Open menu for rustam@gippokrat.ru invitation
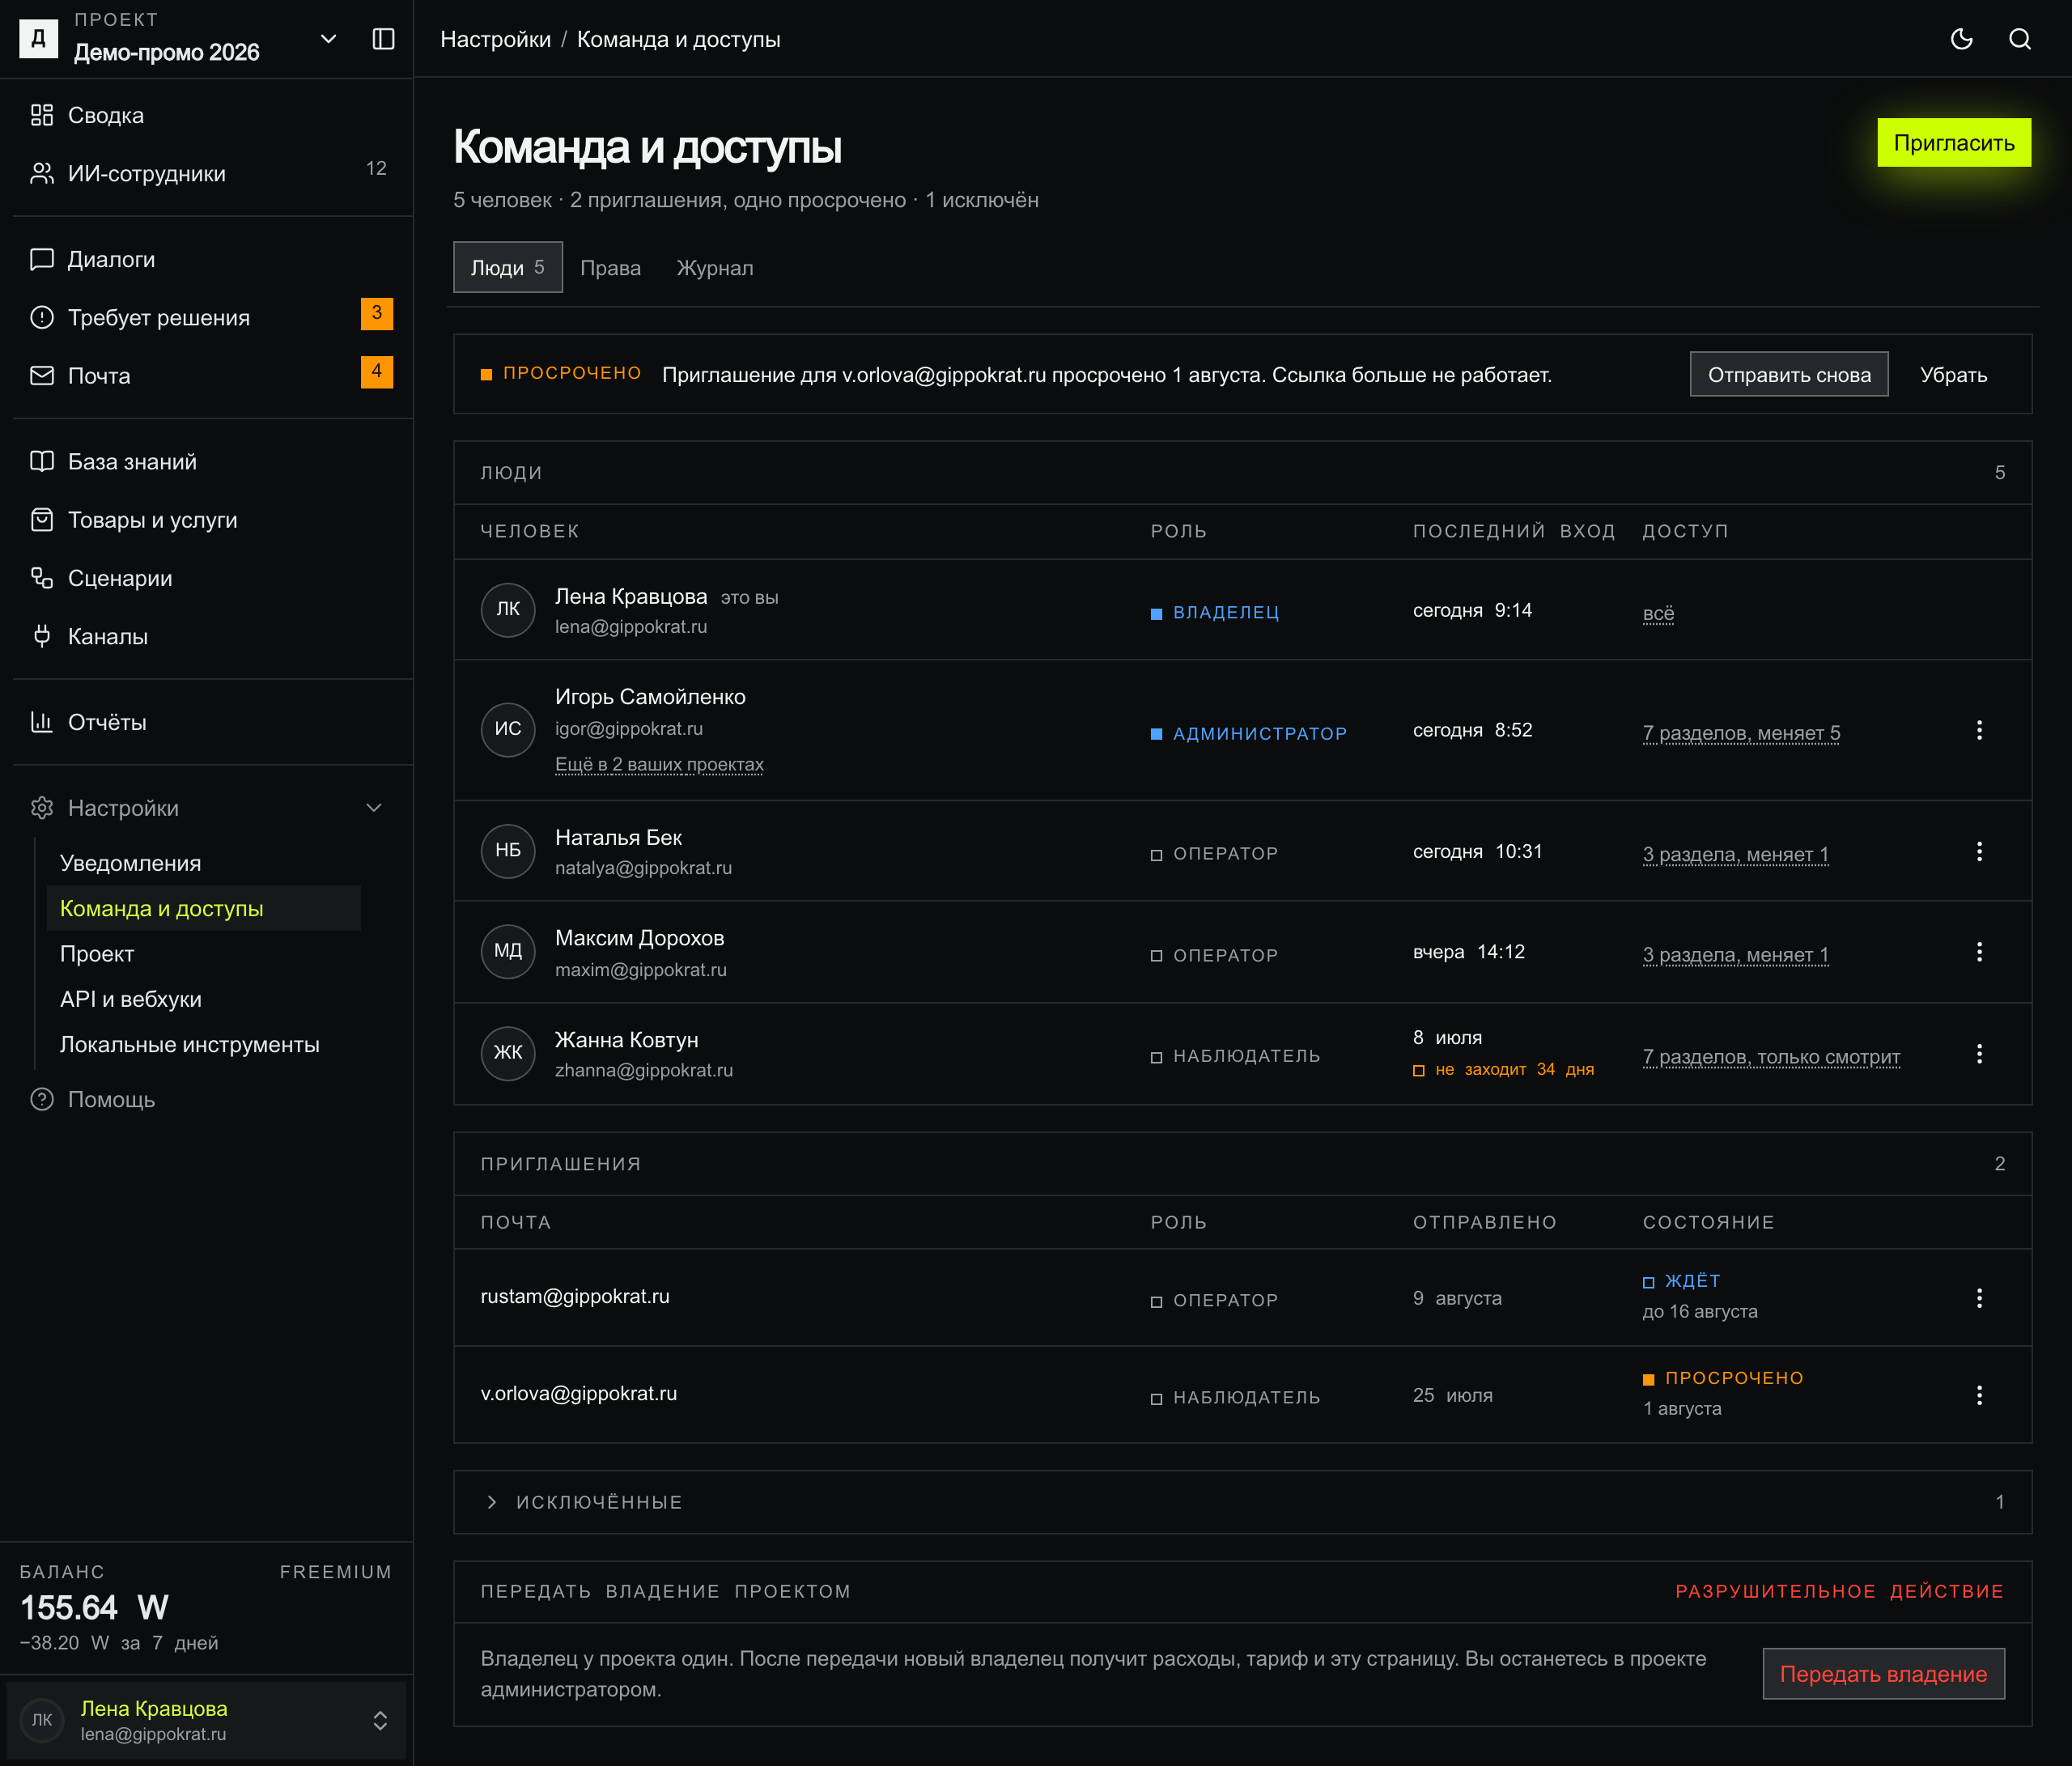Image resolution: width=2072 pixels, height=1766 pixels. (1979, 1298)
